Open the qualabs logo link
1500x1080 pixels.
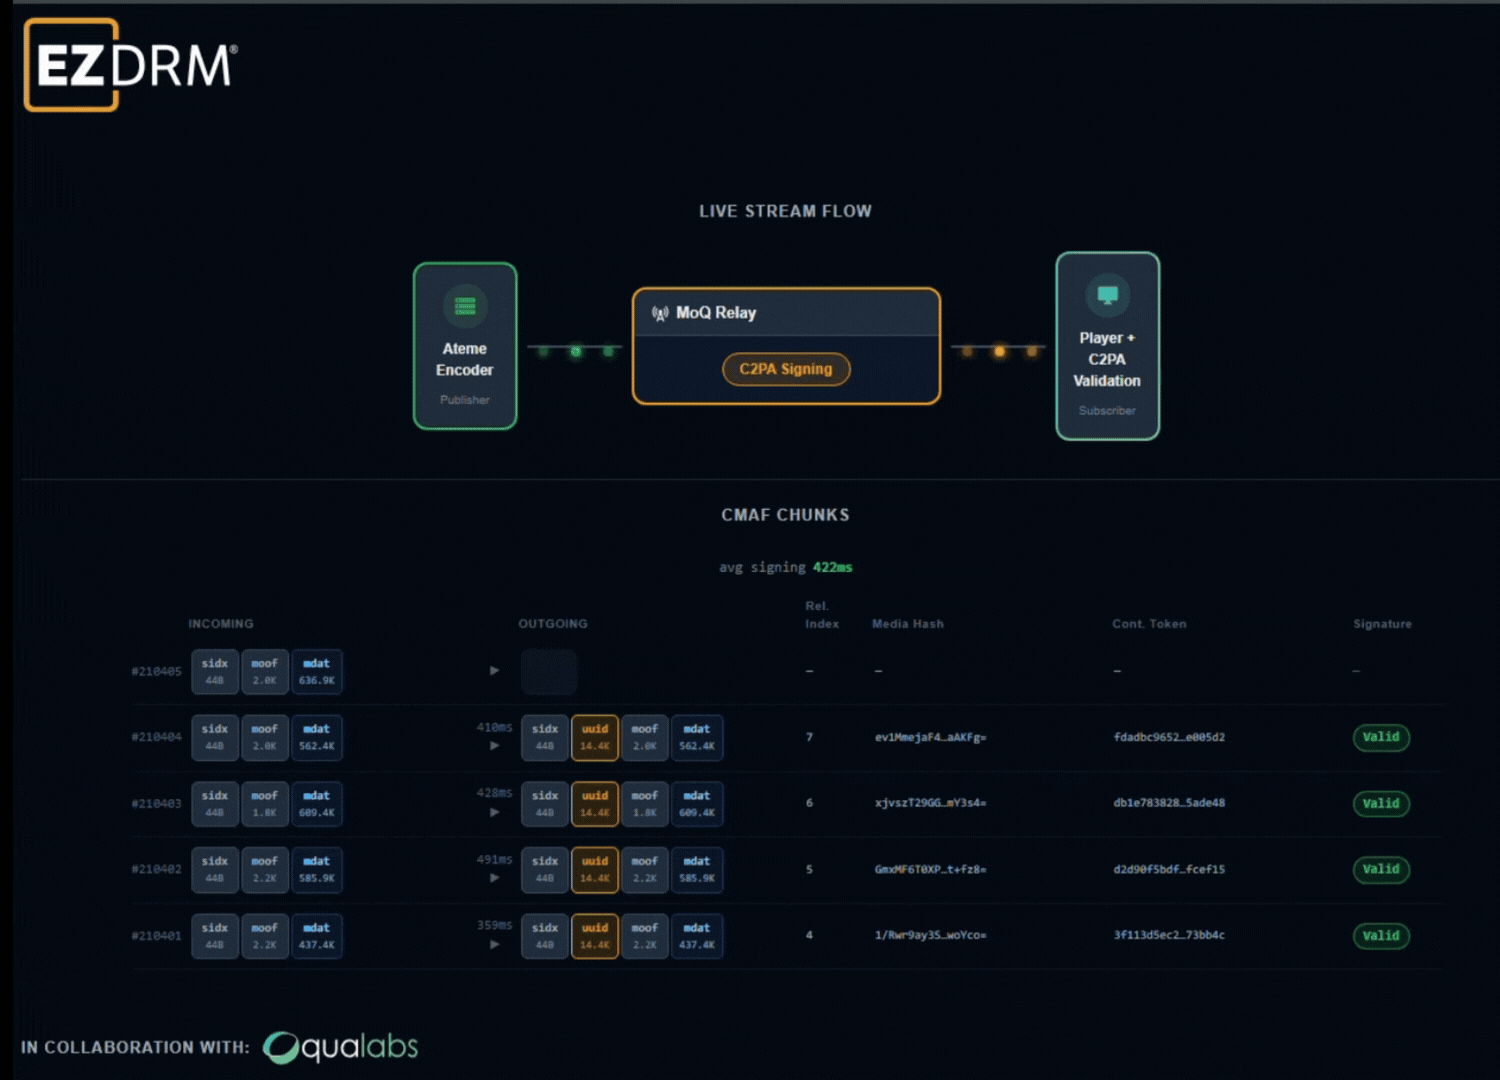[x=341, y=1047]
